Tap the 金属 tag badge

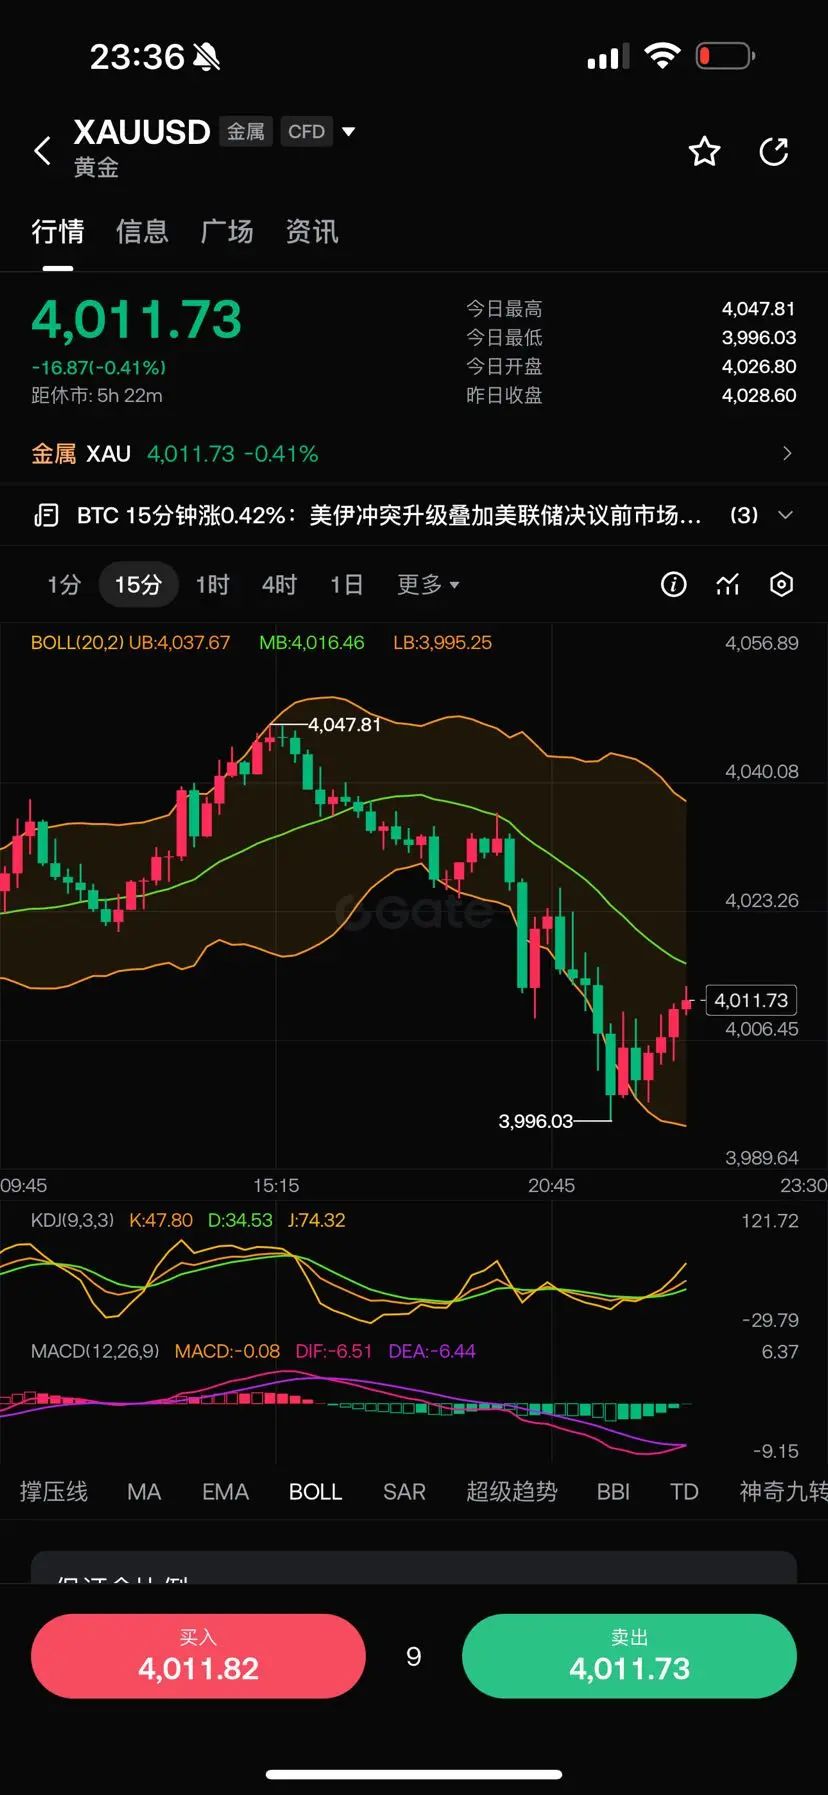coord(246,131)
